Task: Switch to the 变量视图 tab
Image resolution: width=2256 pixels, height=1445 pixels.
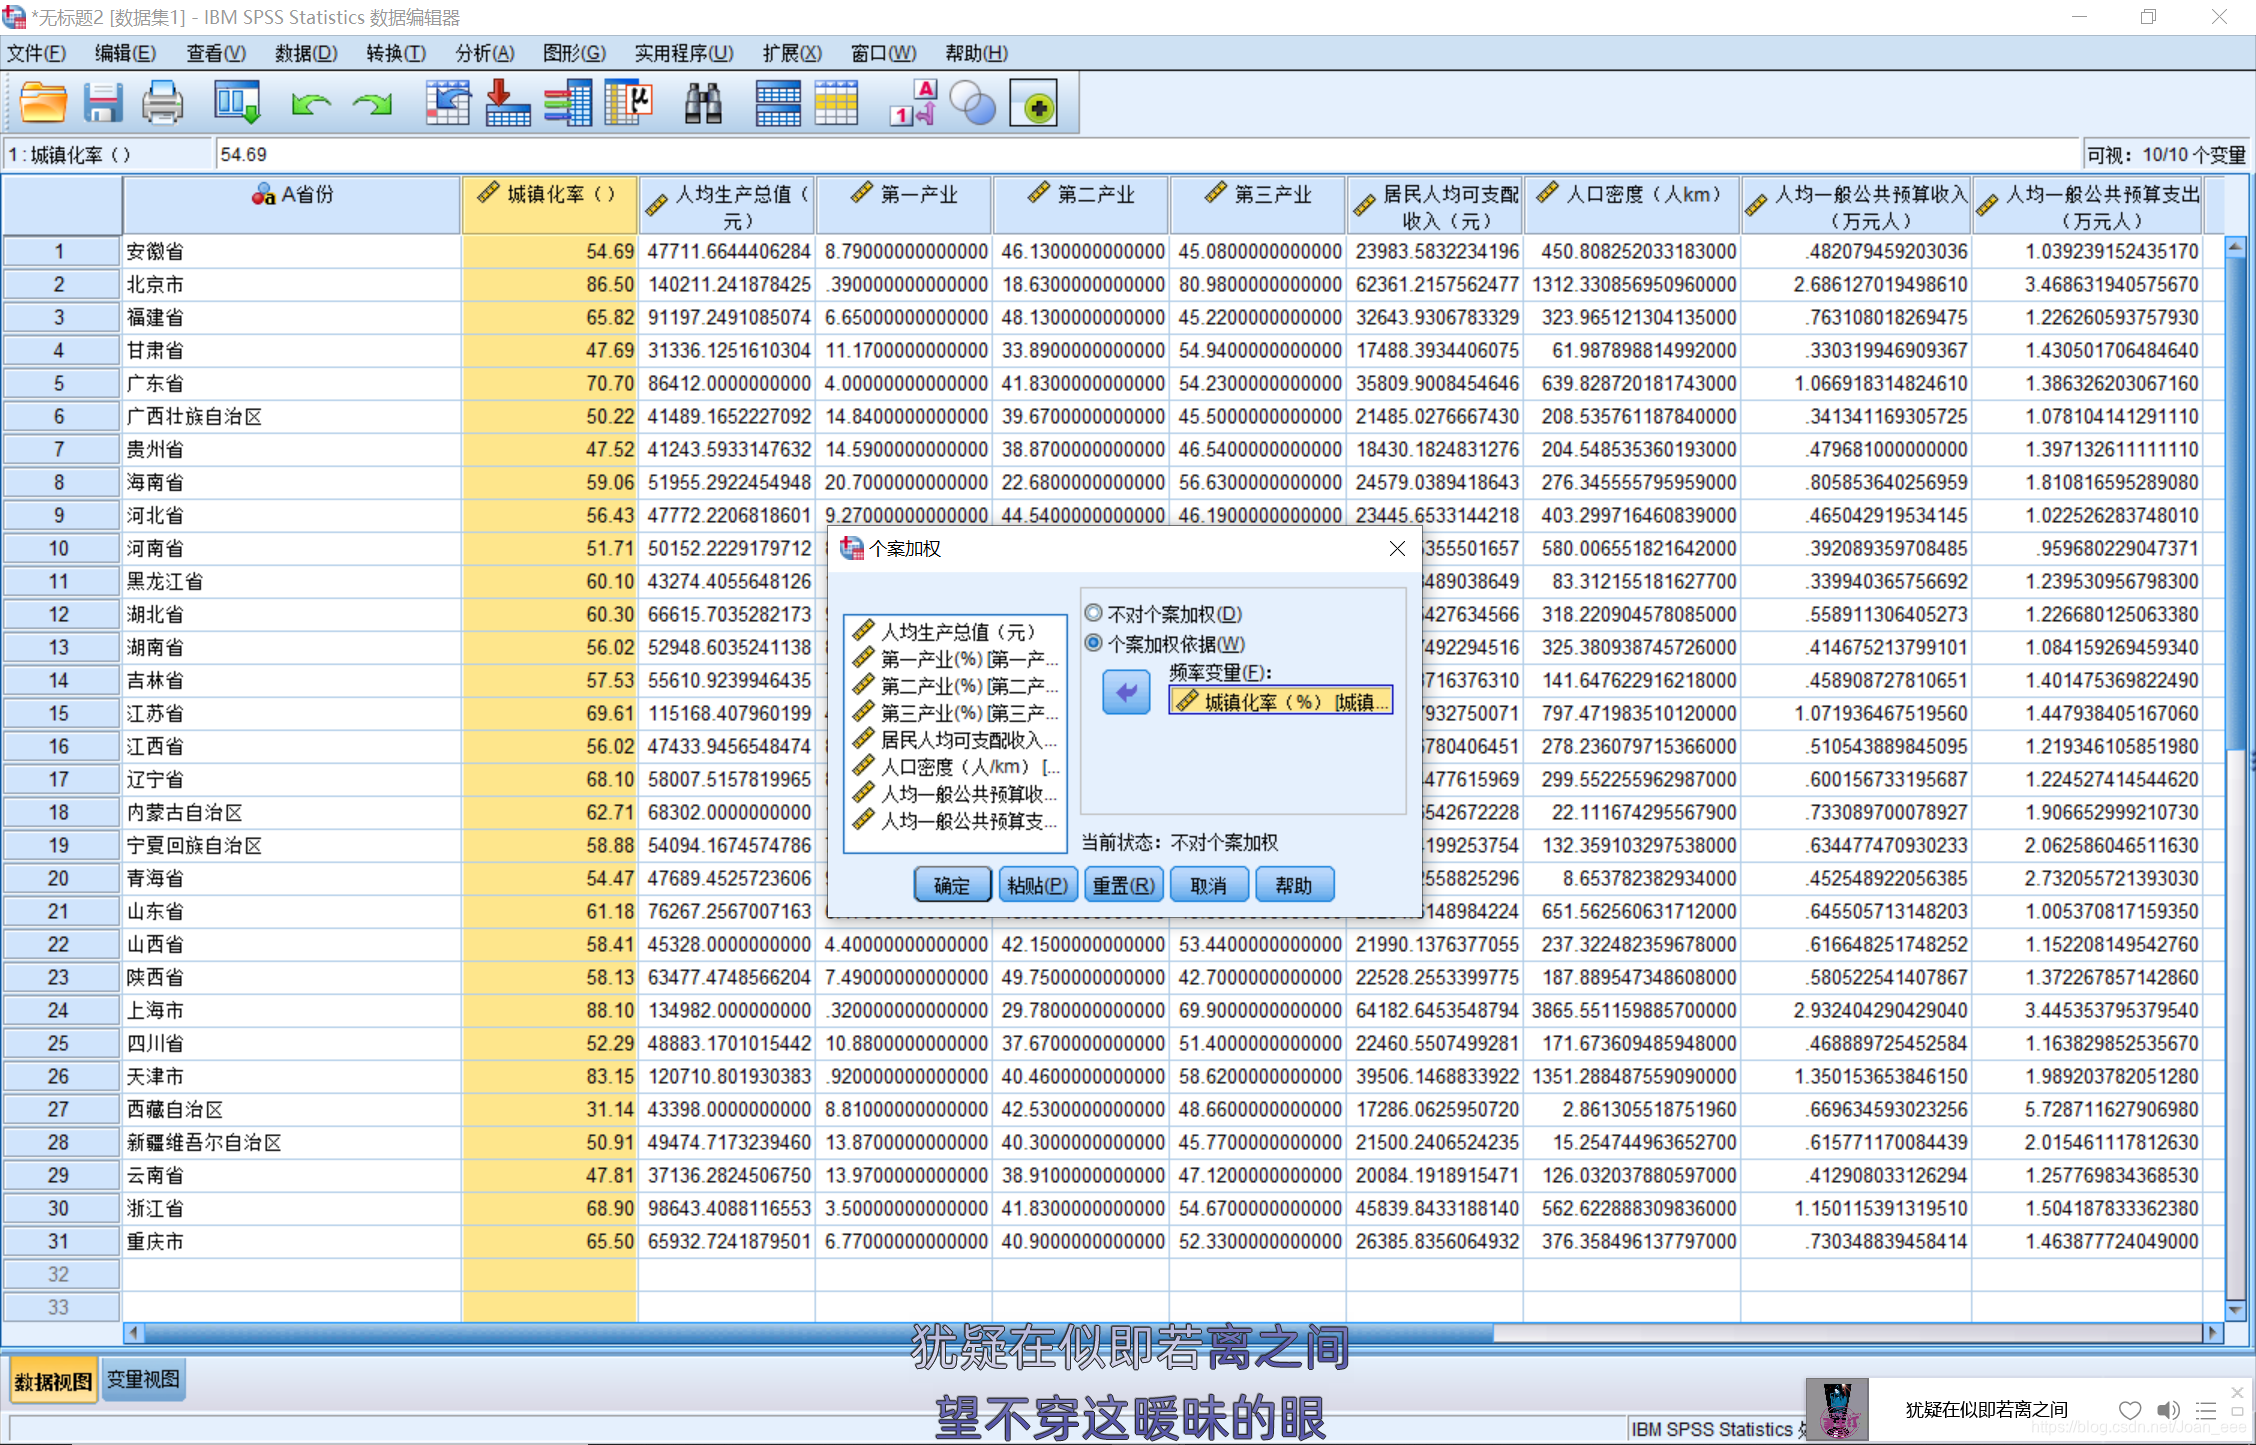Action: click(143, 1380)
